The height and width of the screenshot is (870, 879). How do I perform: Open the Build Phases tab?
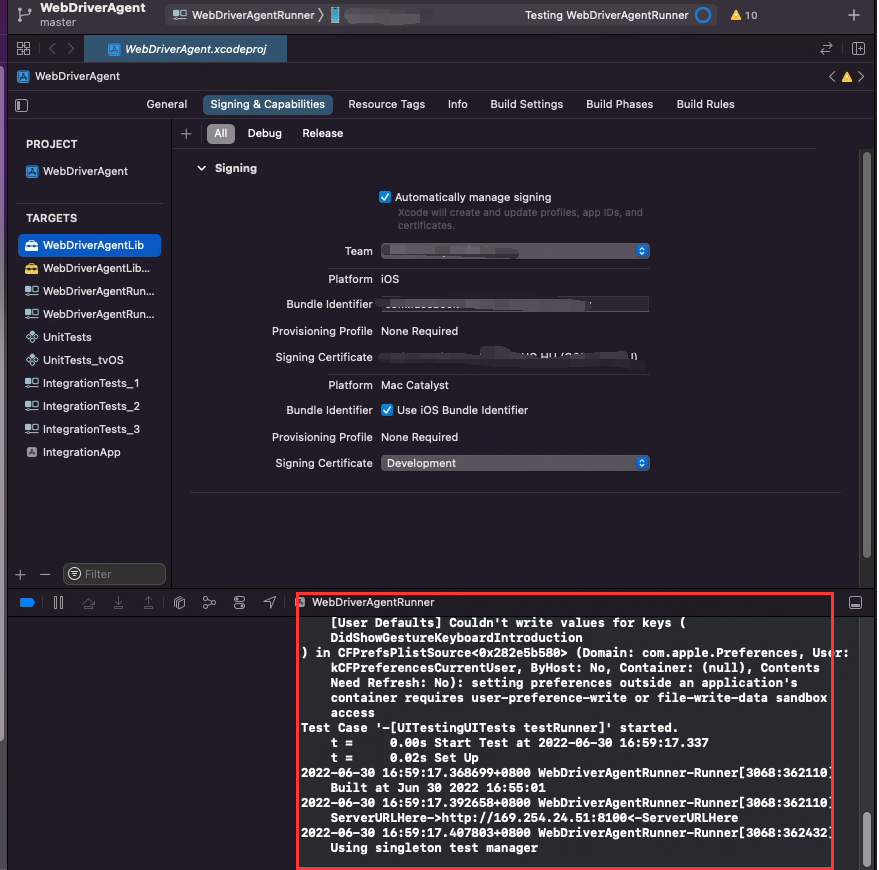pyautogui.click(x=619, y=104)
